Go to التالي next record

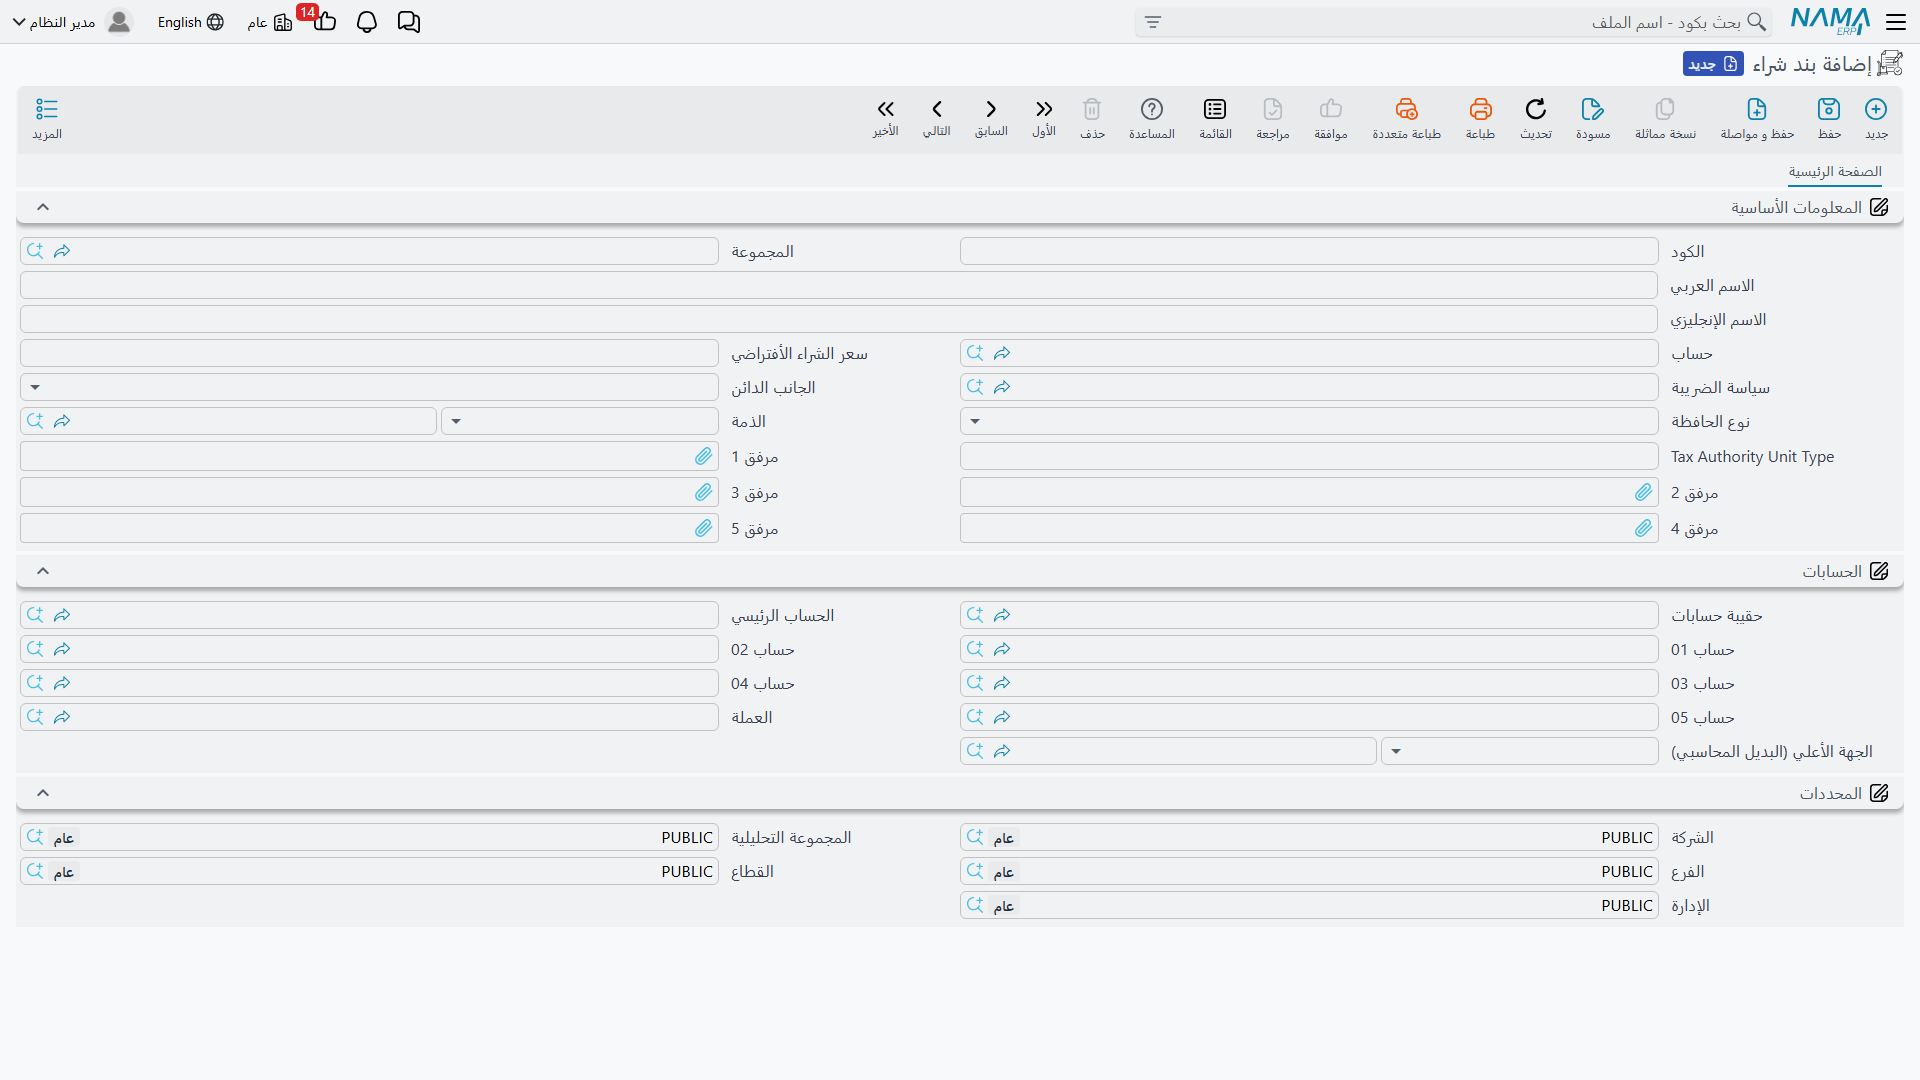(937, 109)
